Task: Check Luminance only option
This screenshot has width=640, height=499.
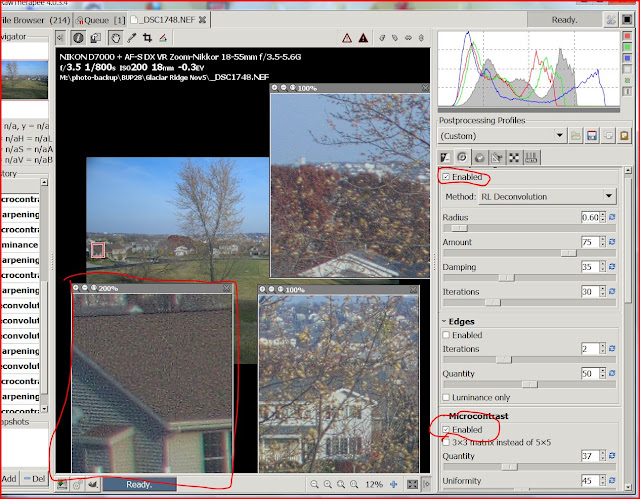Action: pos(446,397)
